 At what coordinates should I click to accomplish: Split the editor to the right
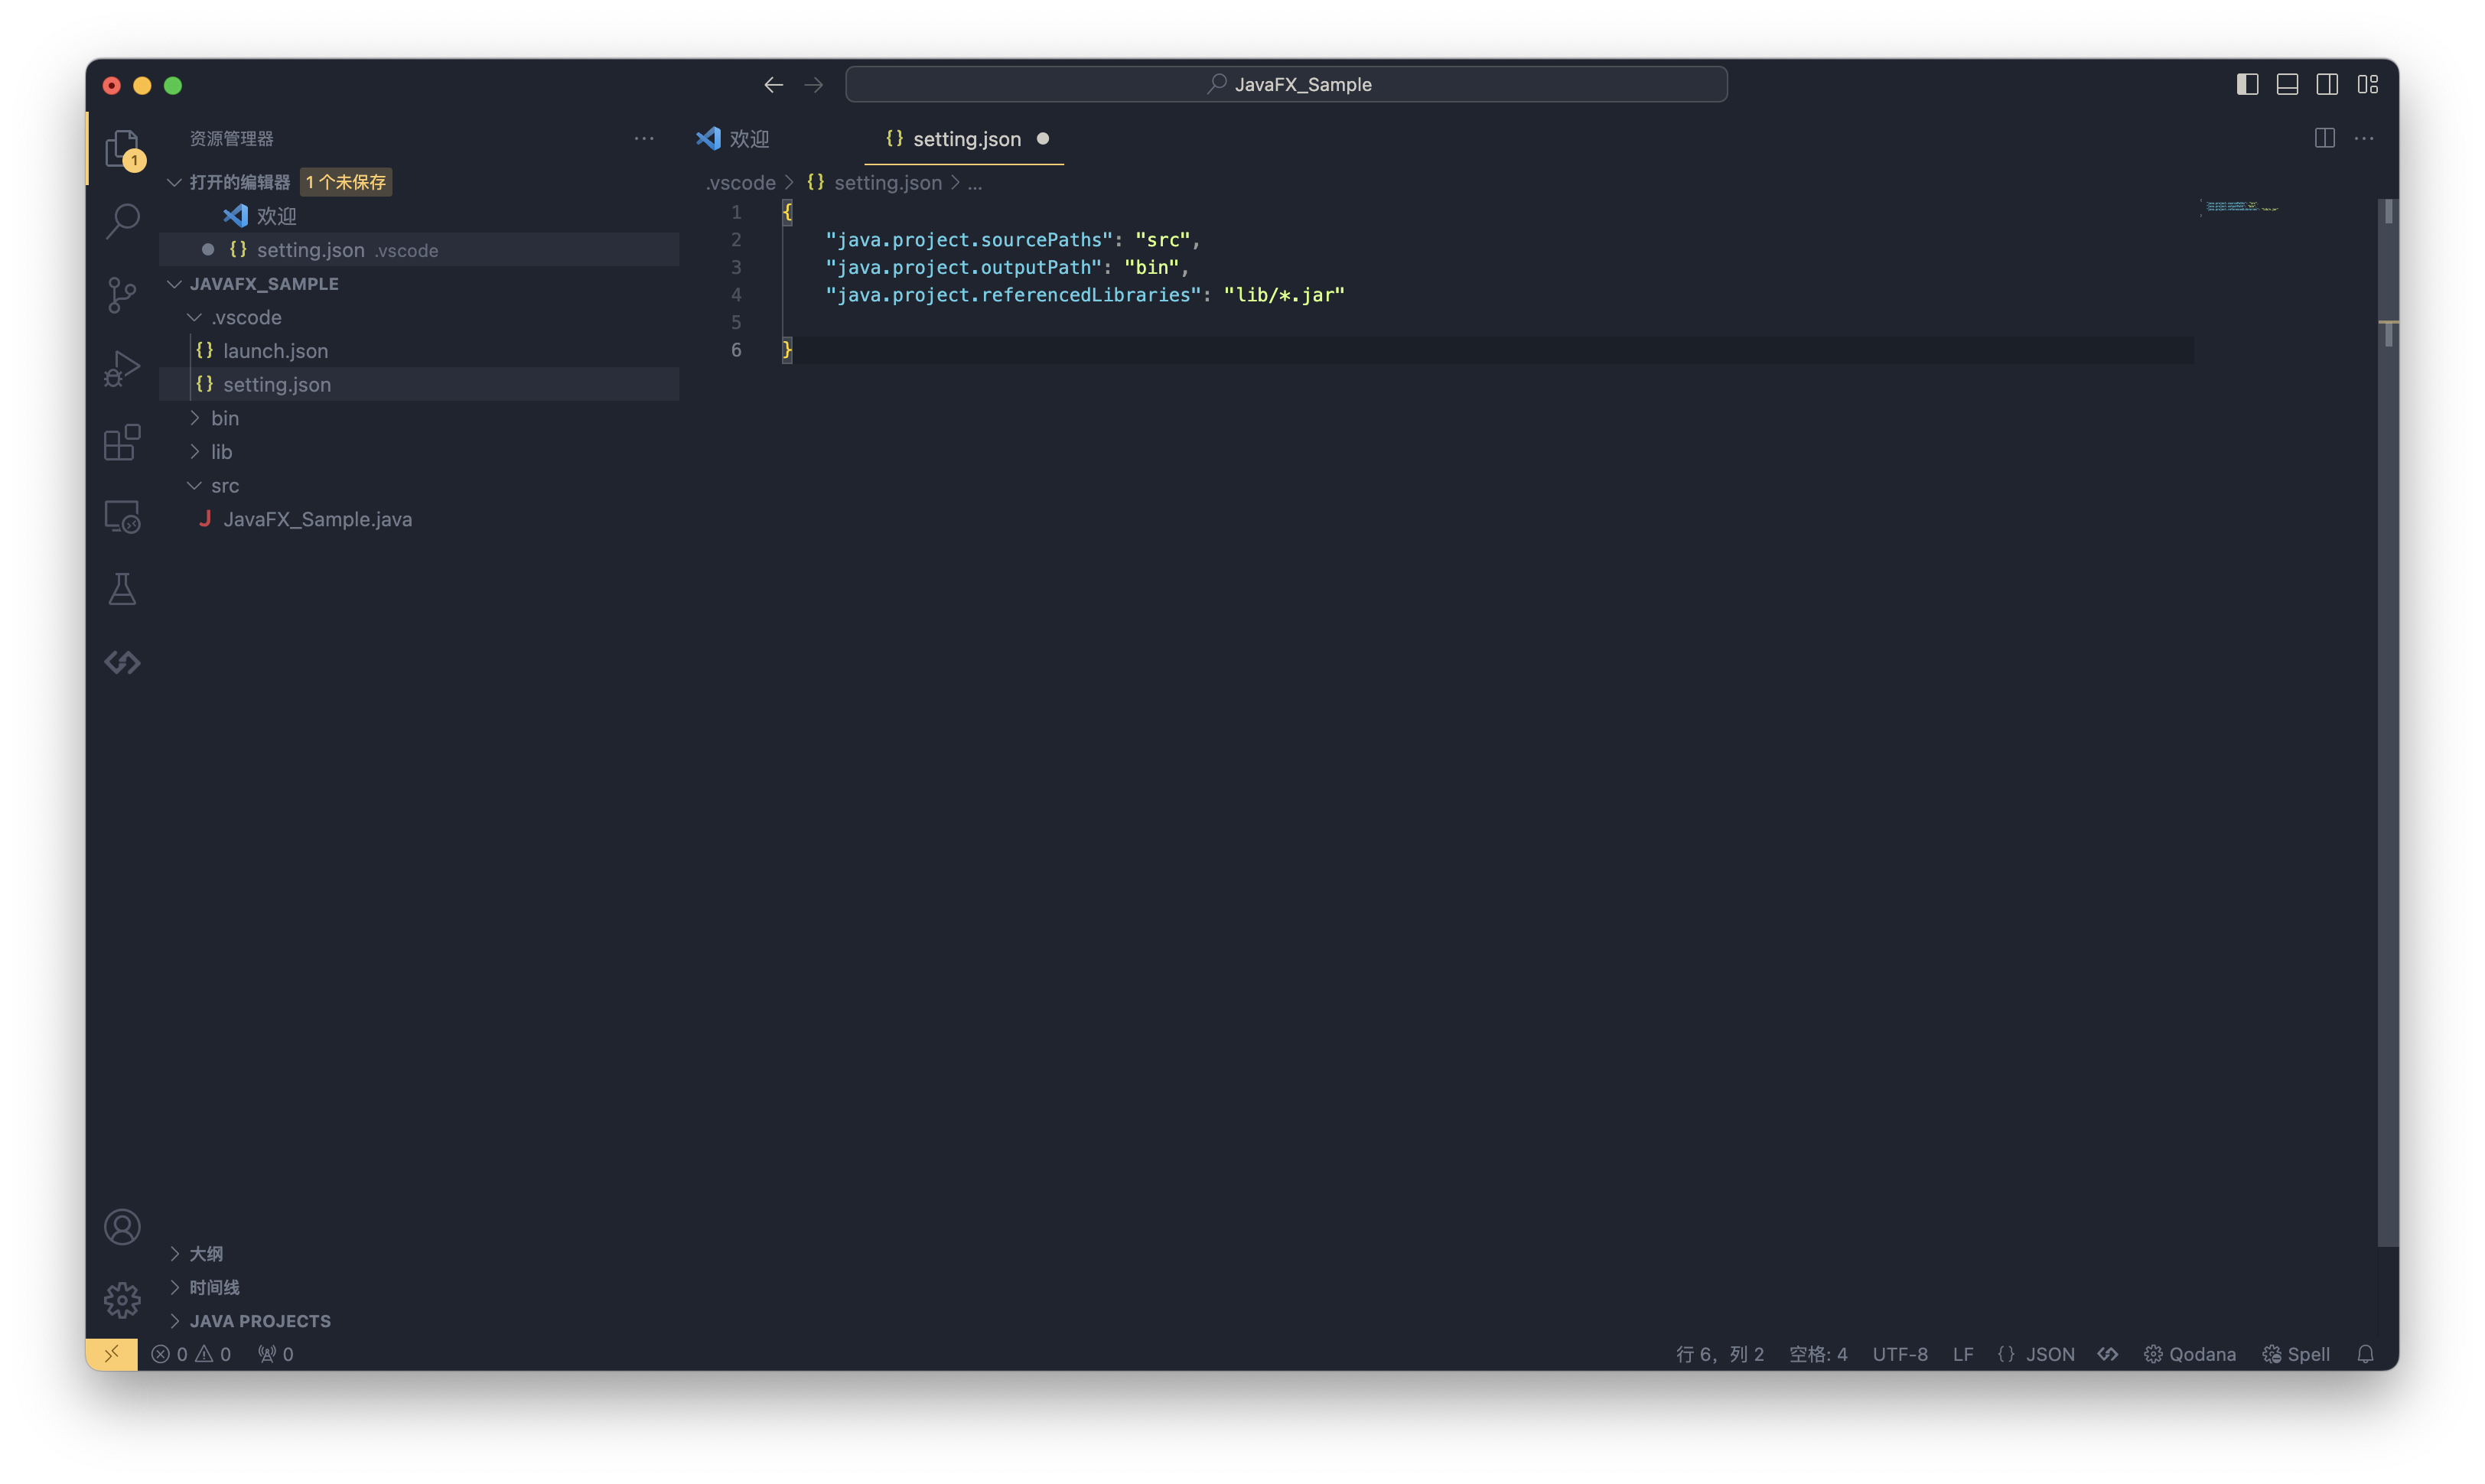click(x=2324, y=138)
